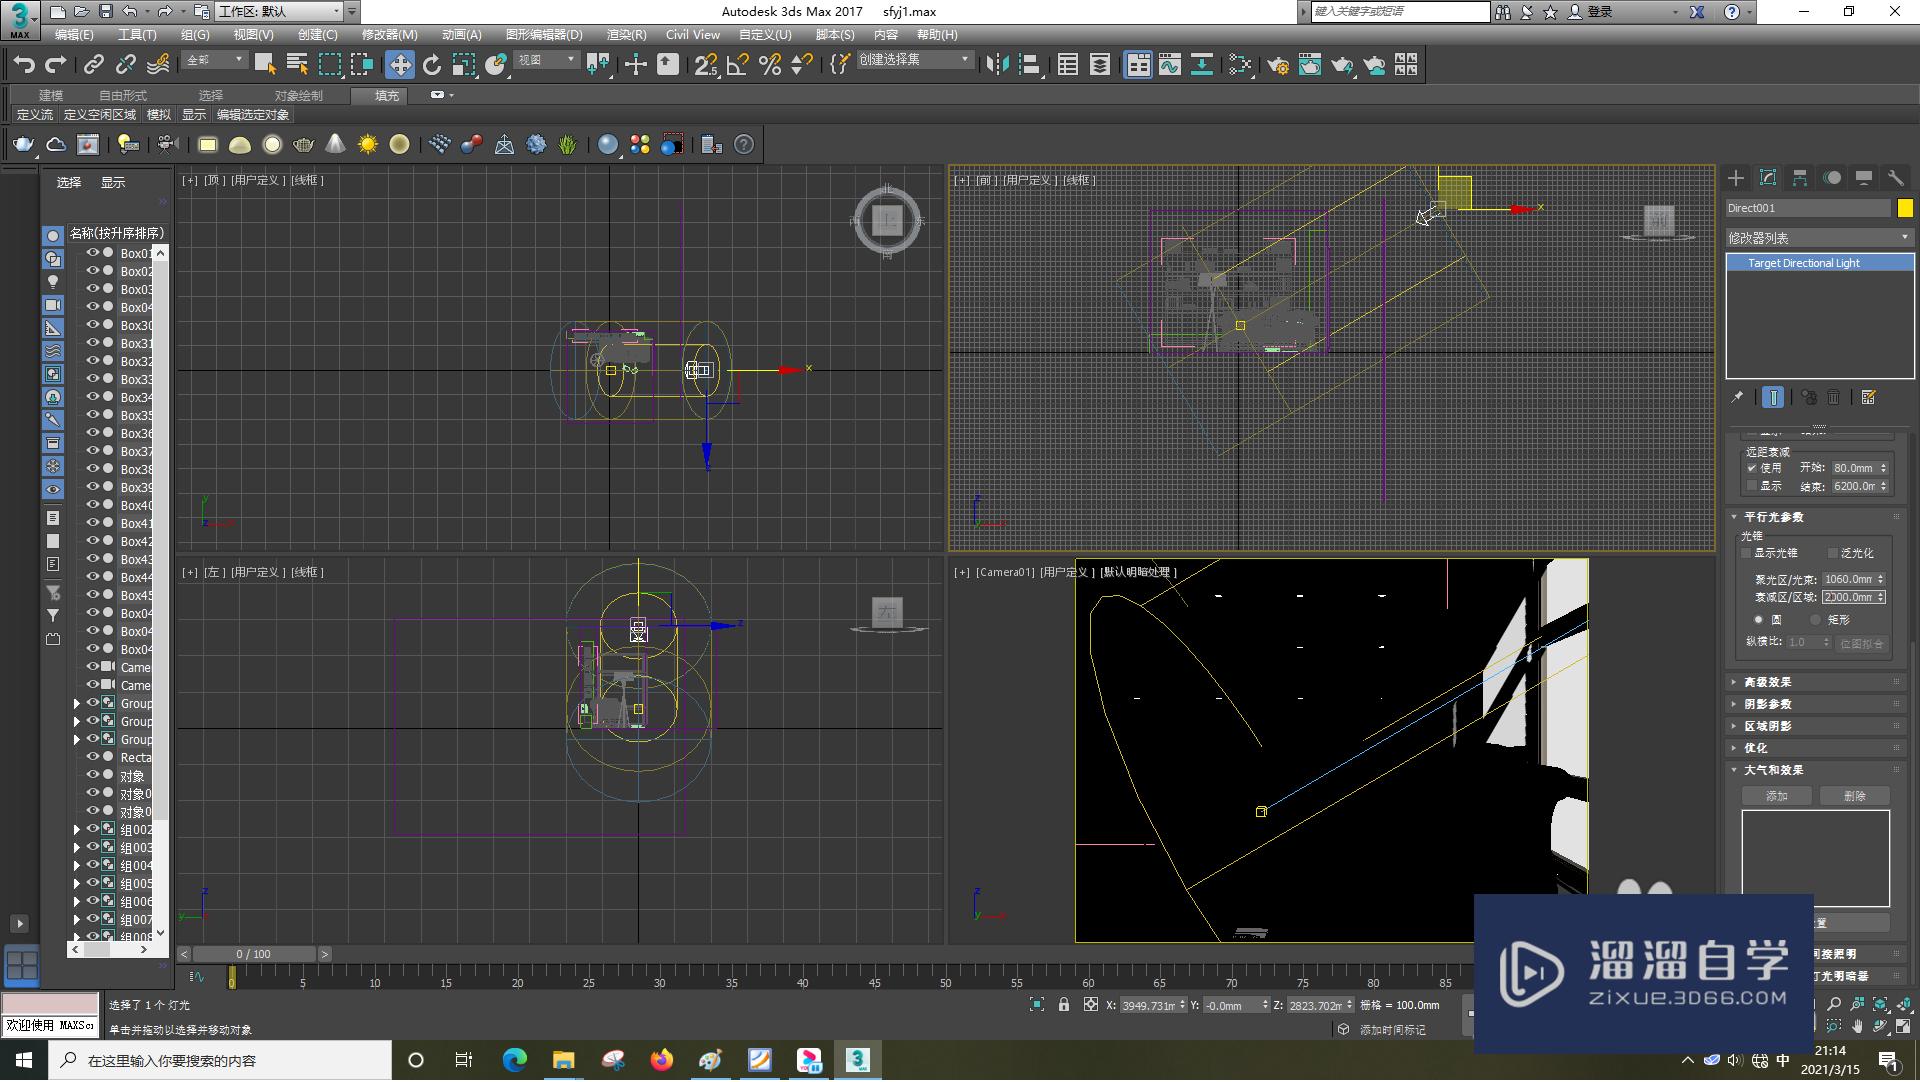Open Microsoft Edge from the Windows taskbar
Viewport: 1920px width, 1082px height.
click(514, 1061)
